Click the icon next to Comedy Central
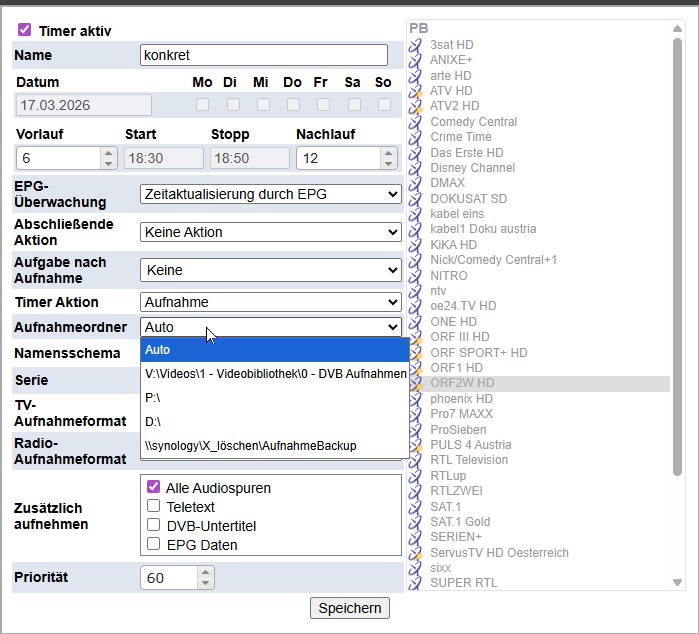 [x=416, y=122]
